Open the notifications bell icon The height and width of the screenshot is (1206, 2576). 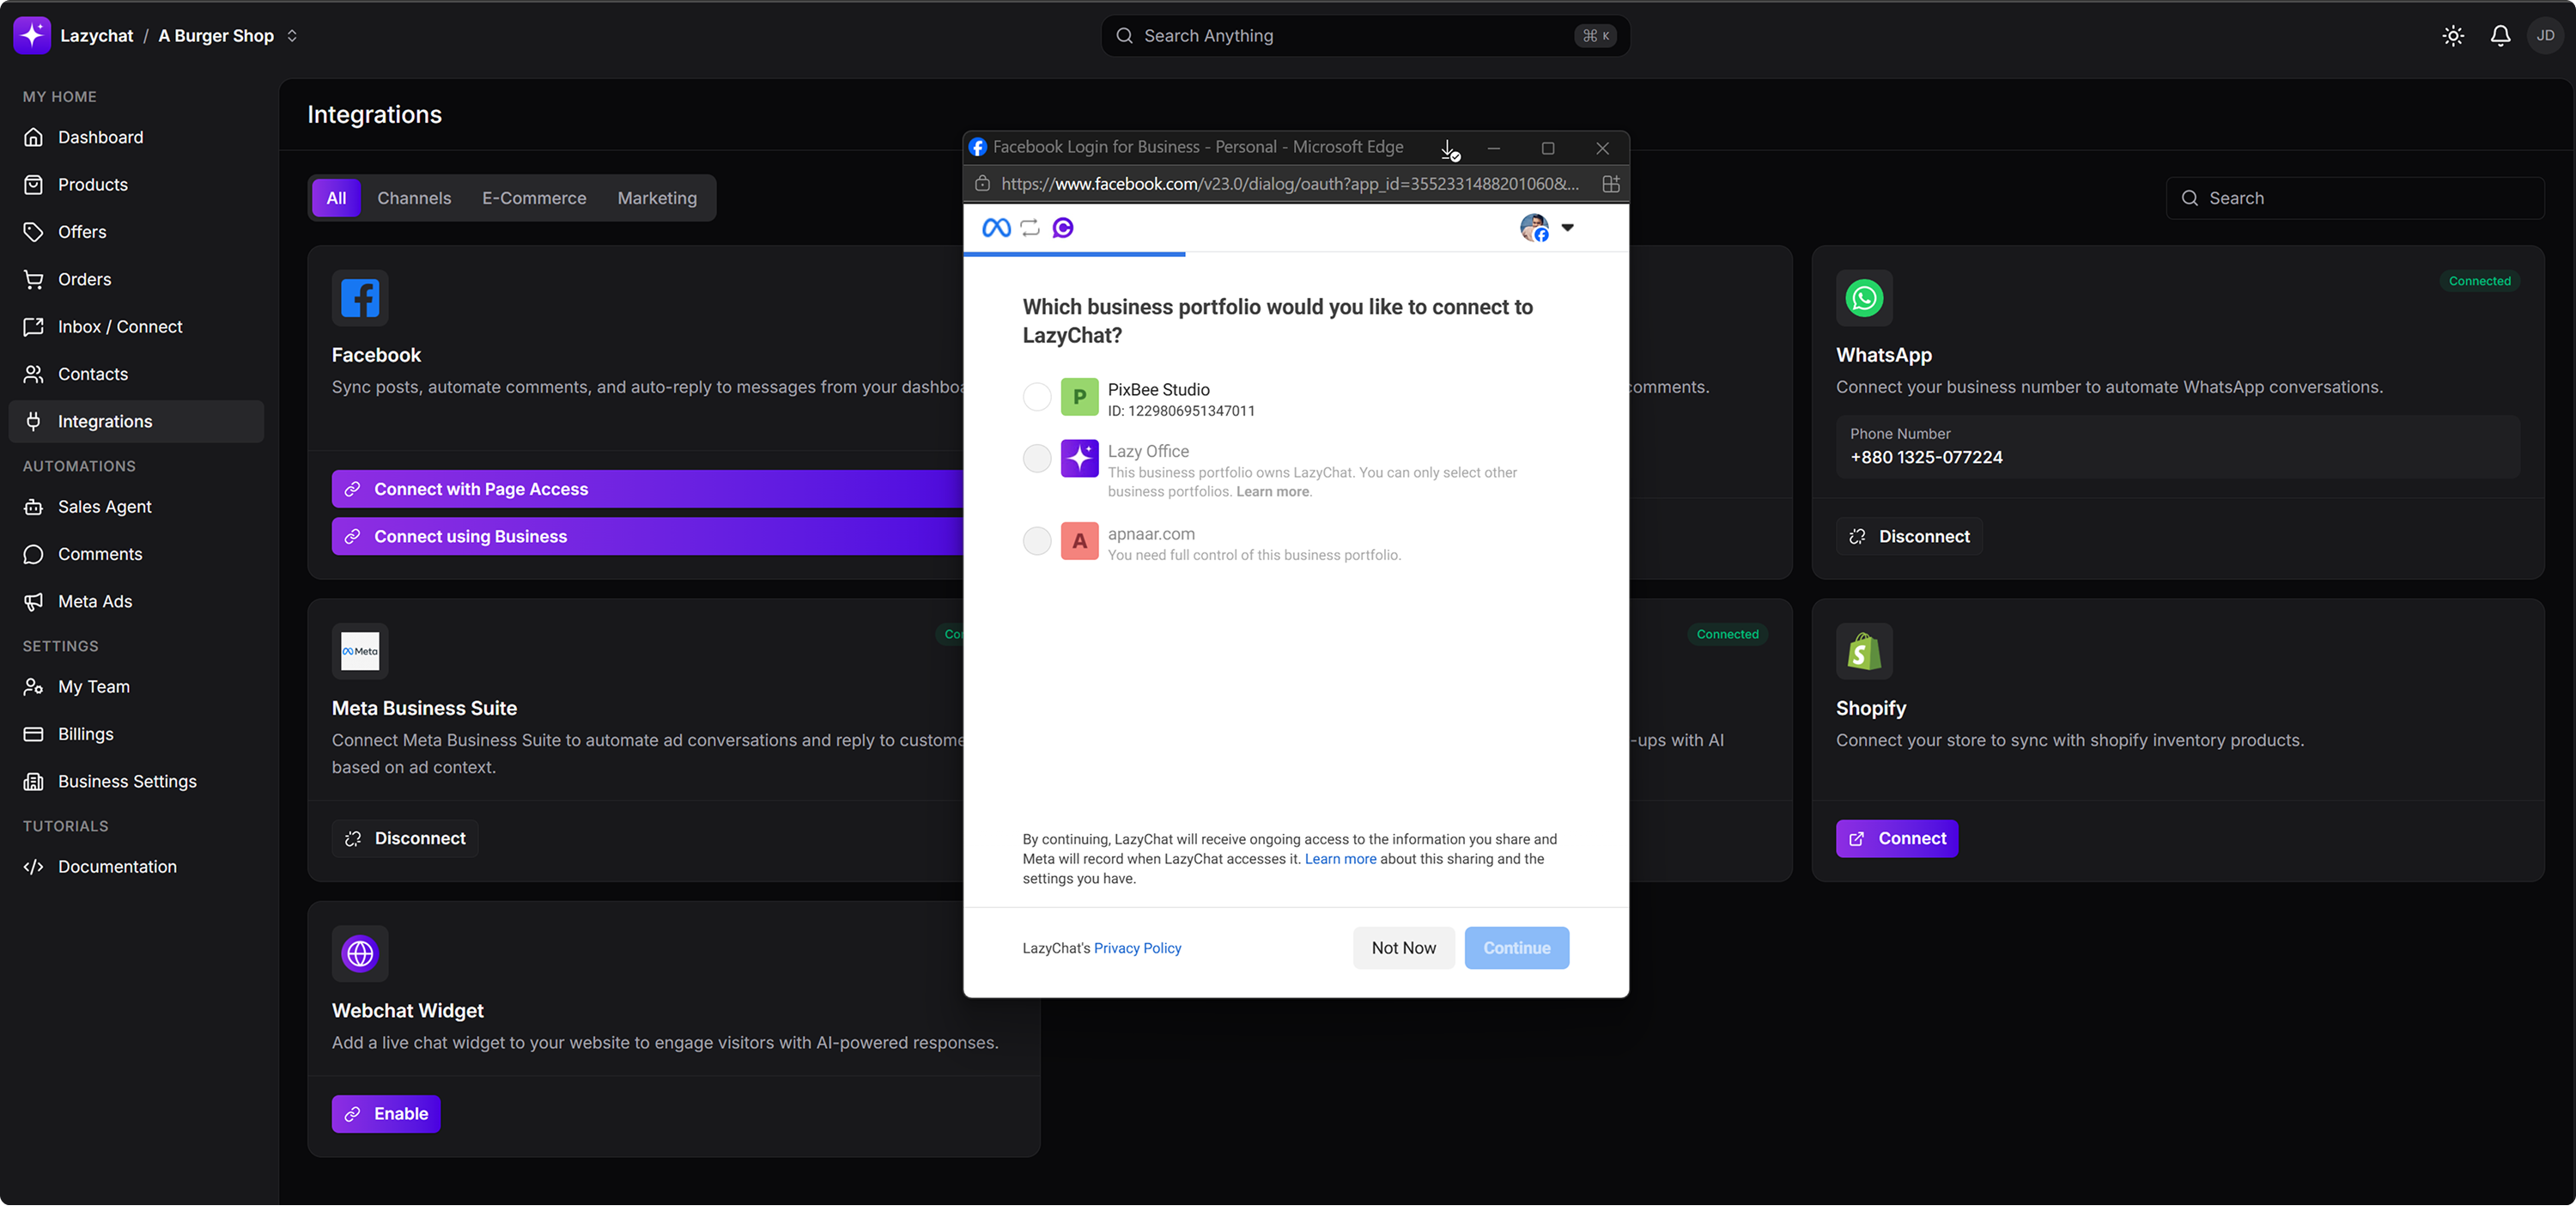(2500, 36)
